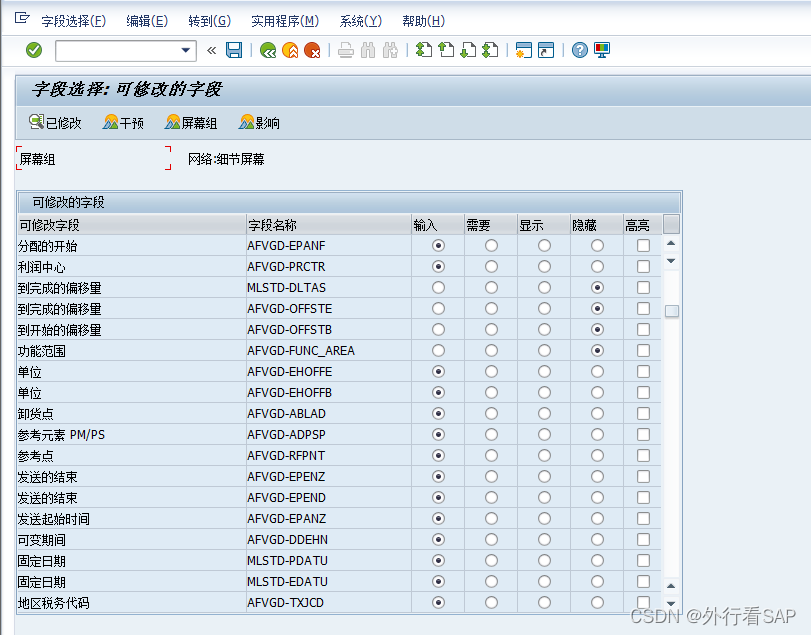The height and width of the screenshot is (635, 811).
Task: Select 输入 radio for AFVGD-FUNC_AREA row
Action: [x=438, y=351]
